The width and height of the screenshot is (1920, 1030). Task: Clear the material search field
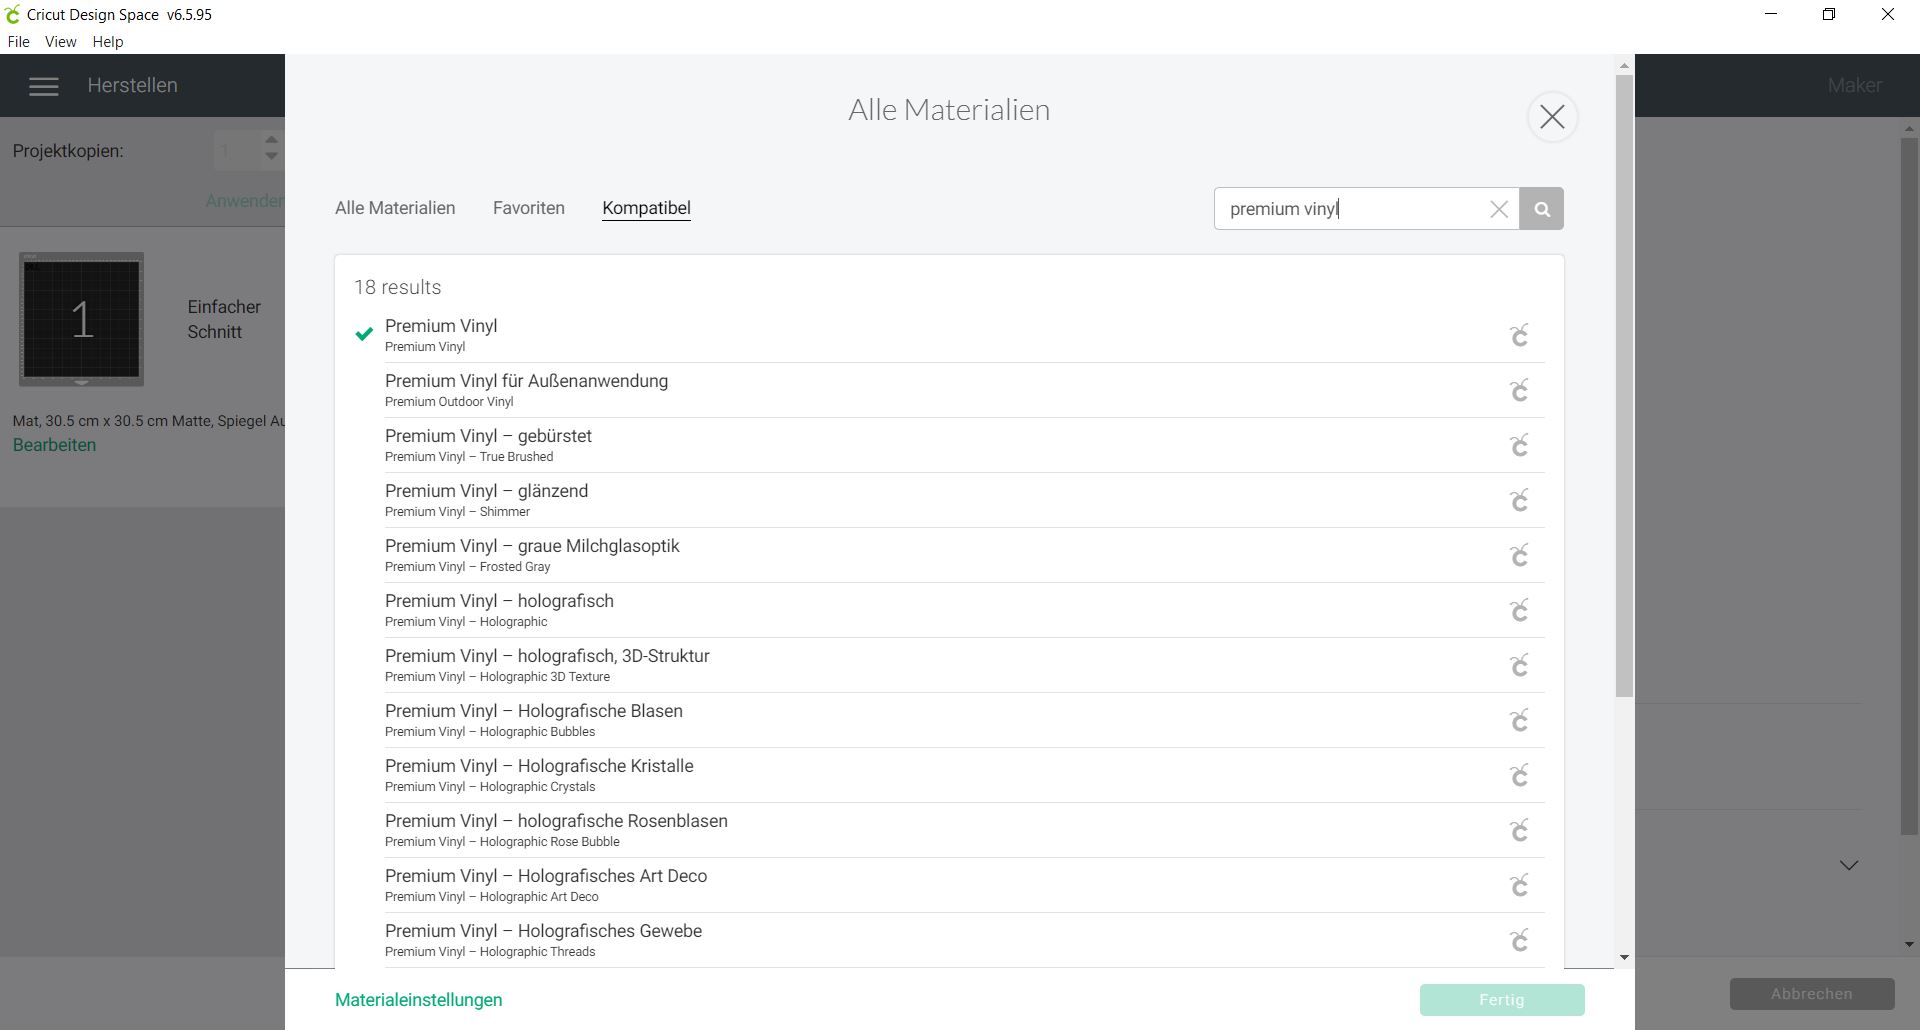tap(1499, 209)
